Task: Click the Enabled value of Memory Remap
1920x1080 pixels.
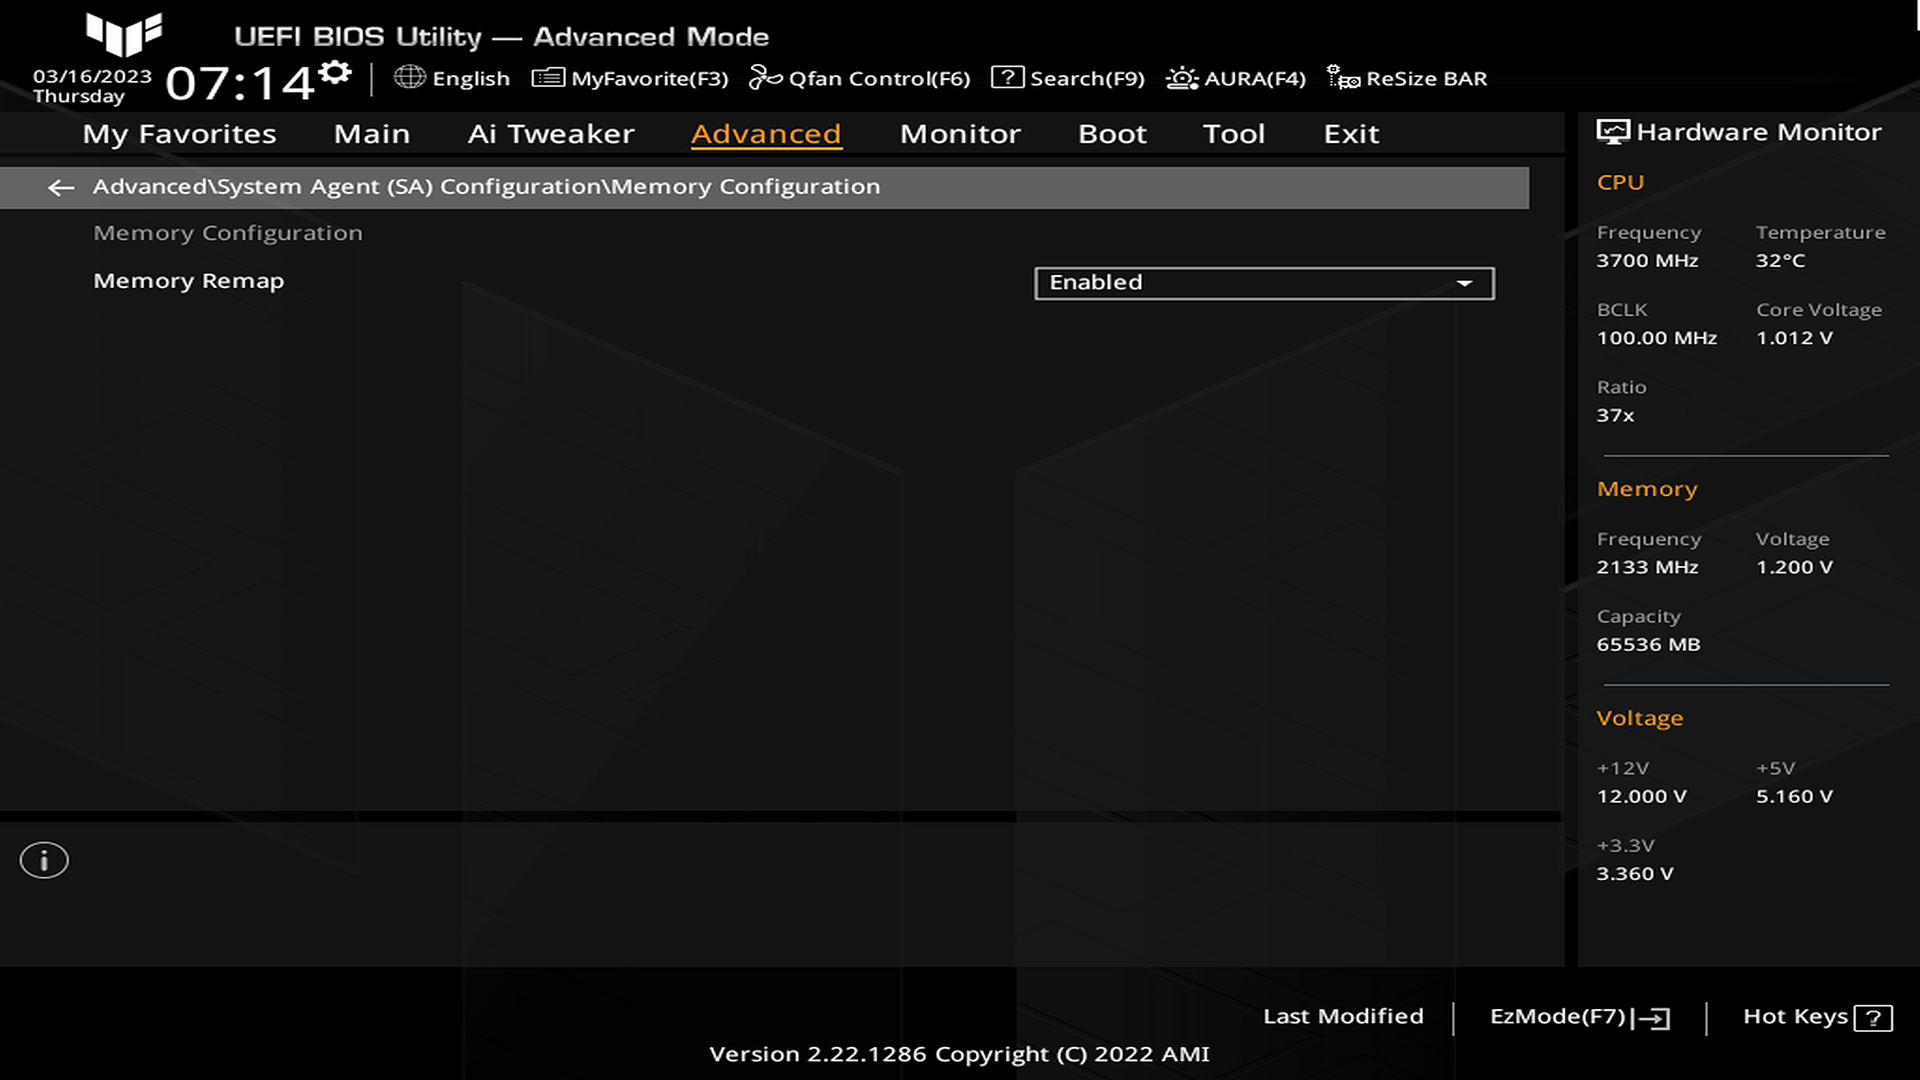Action: tap(1096, 283)
